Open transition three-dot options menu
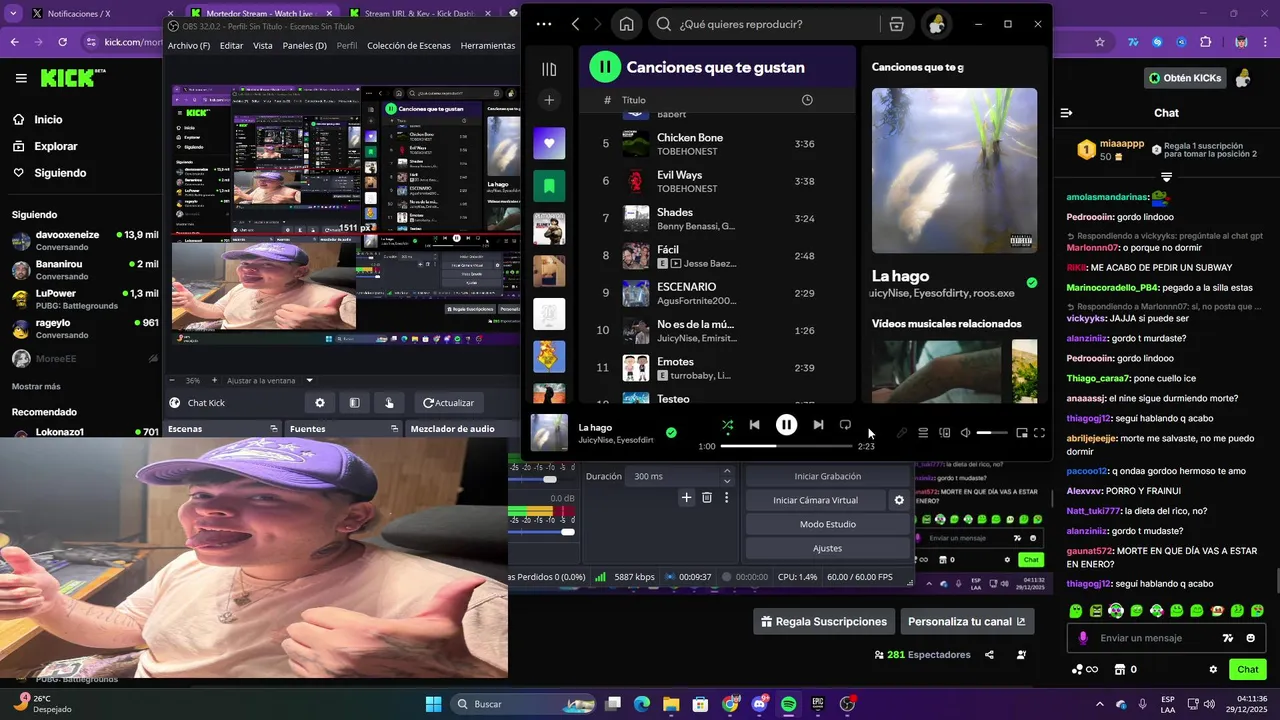The image size is (1280, 720). tap(727, 497)
